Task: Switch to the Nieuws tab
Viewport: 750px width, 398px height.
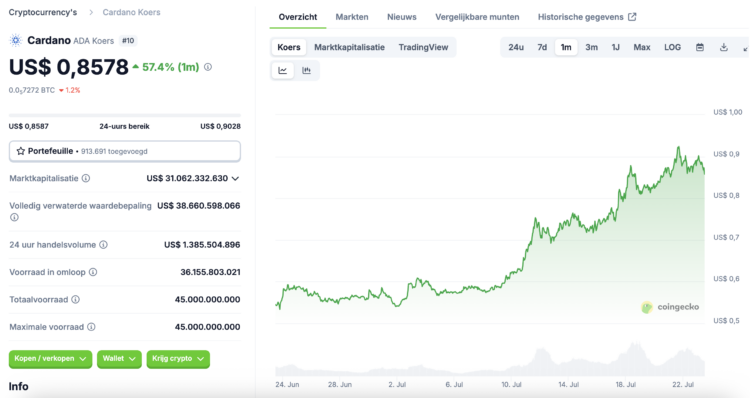Action: [x=402, y=17]
